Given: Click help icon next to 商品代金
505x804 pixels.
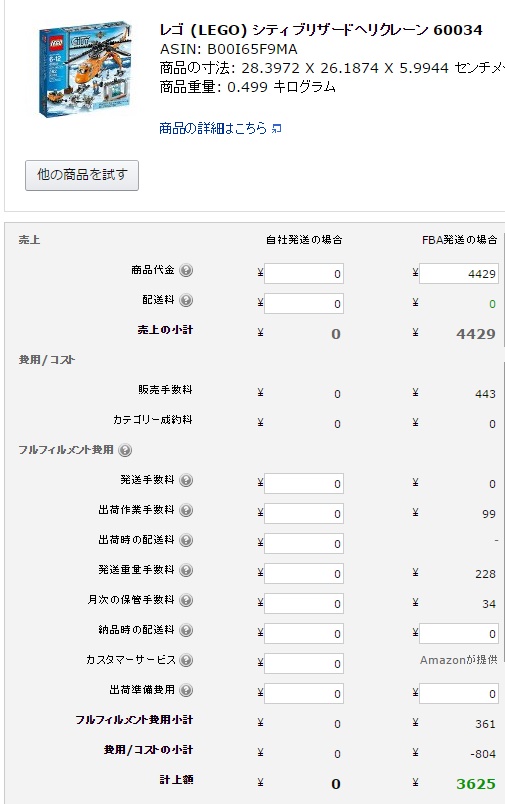Looking at the screenshot, I should pyautogui.click(x=186, y=270).
